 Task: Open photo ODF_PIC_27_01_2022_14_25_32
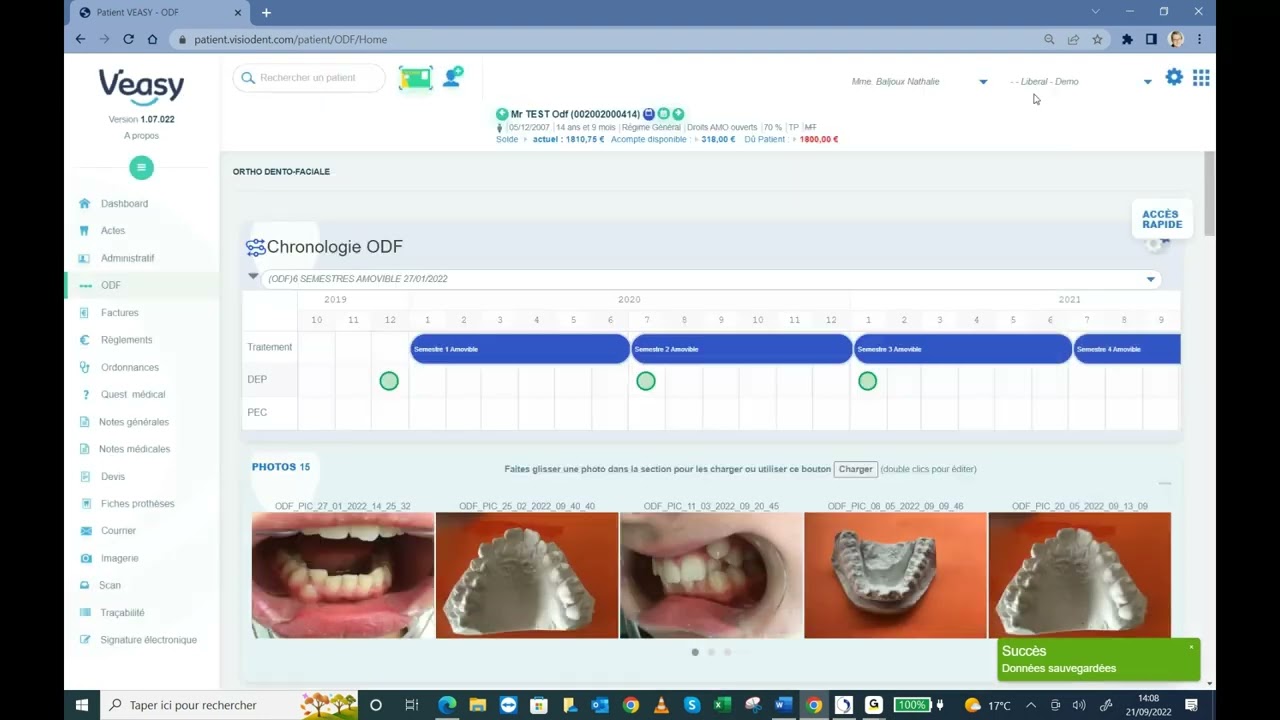(343, 575)
